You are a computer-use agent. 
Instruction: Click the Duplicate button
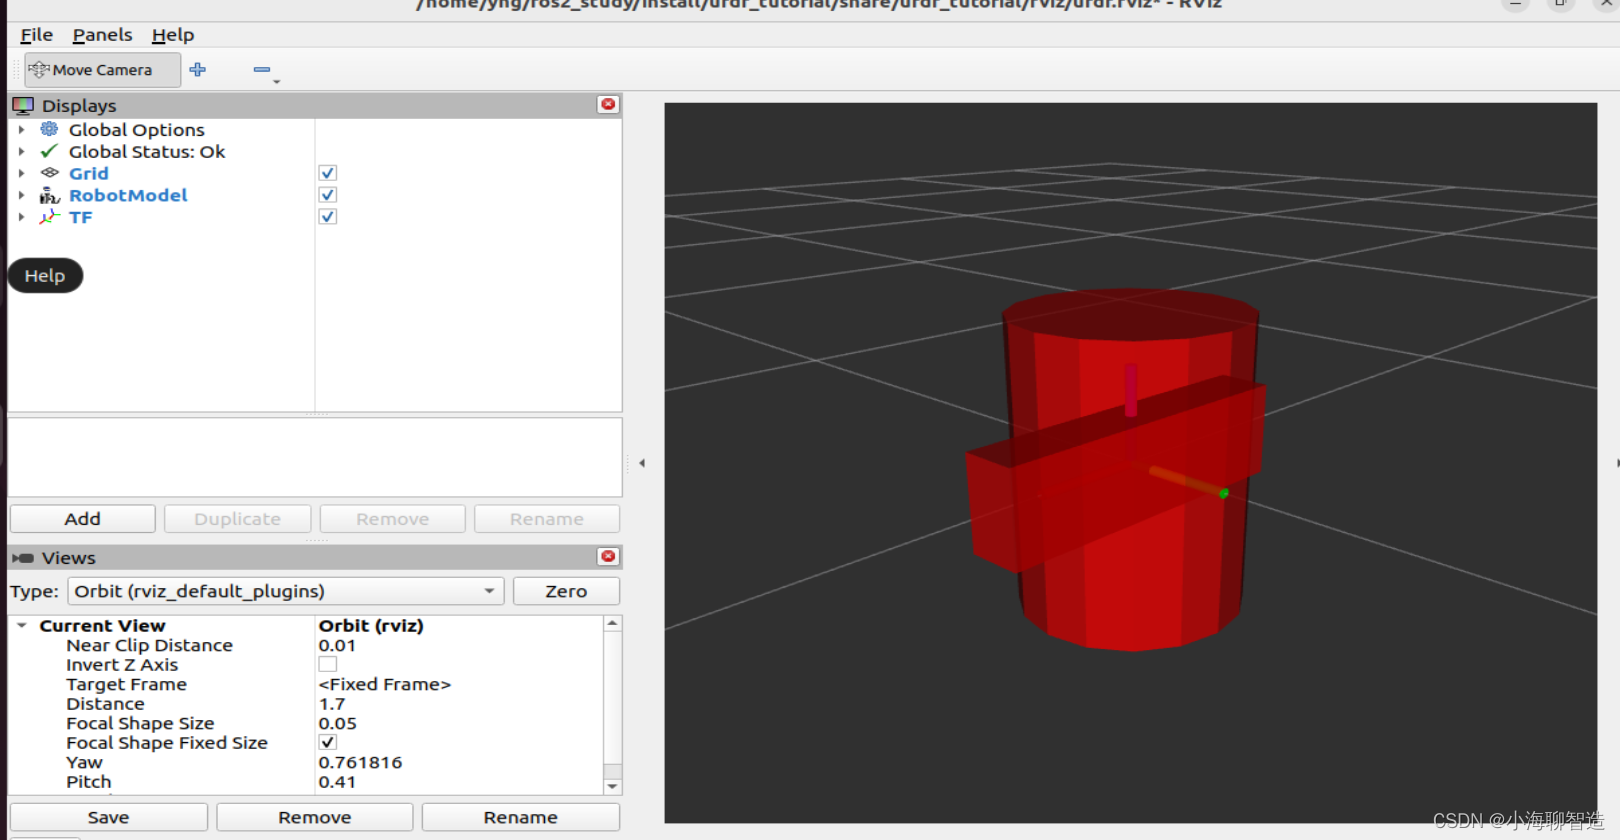click(x=238, y=519)
